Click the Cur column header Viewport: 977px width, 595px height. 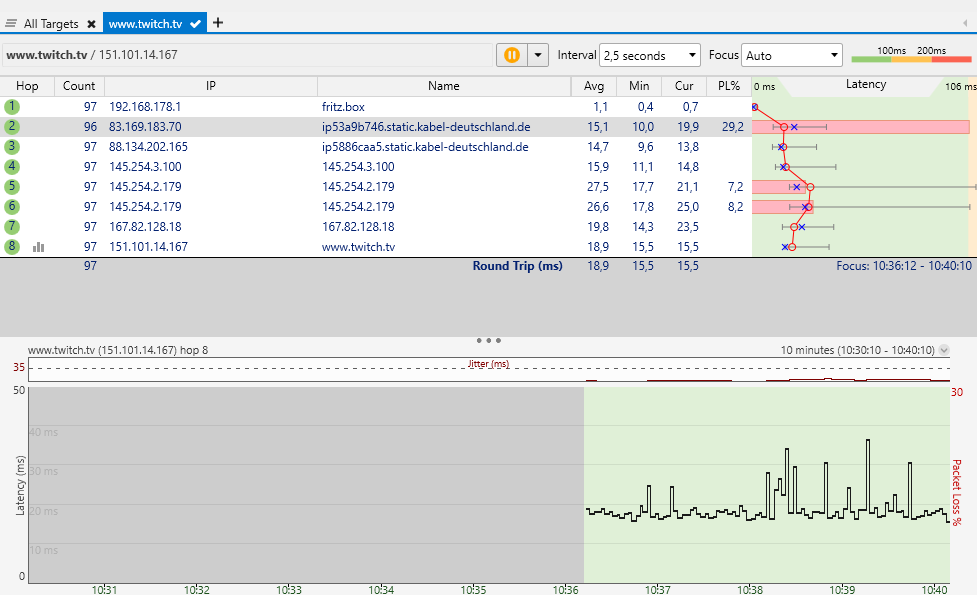[x=684, y=86]
